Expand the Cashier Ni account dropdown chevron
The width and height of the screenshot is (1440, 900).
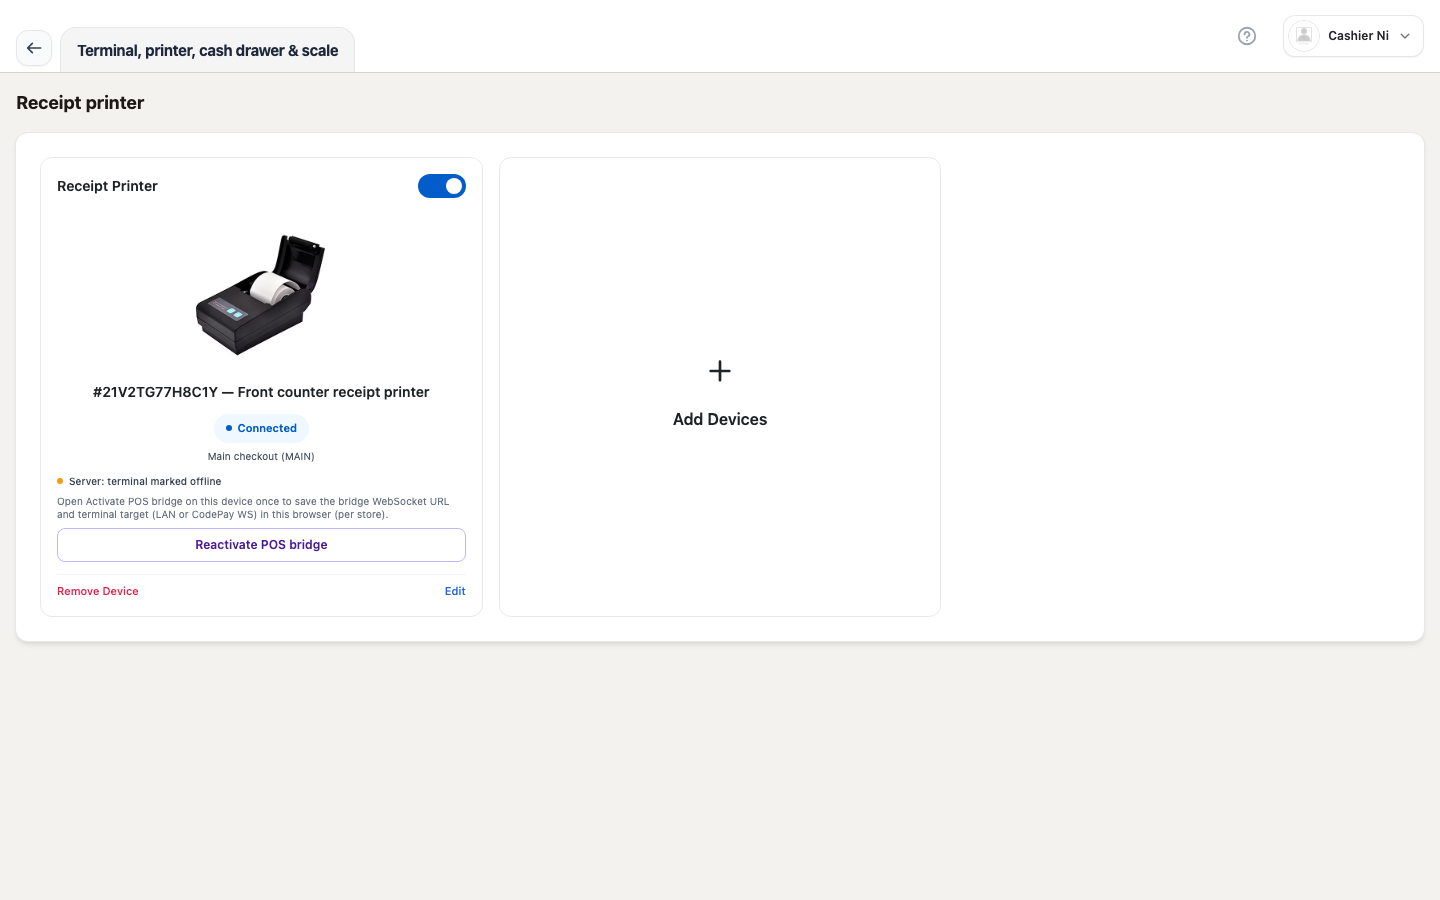1405,36
